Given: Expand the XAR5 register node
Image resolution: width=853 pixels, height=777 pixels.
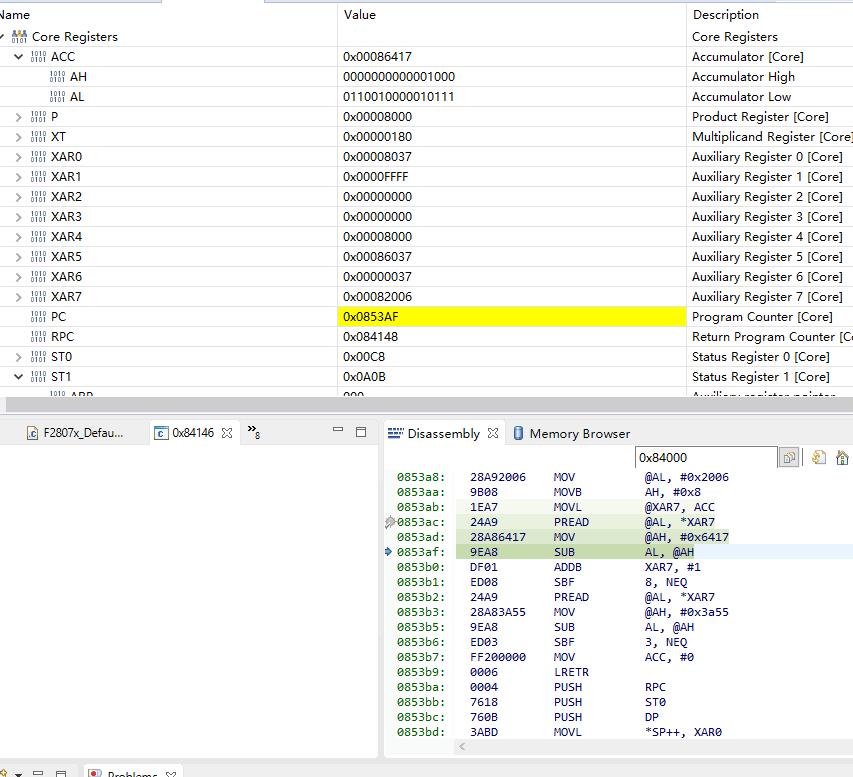Looking at the screenshot, I should pos(18,257).
